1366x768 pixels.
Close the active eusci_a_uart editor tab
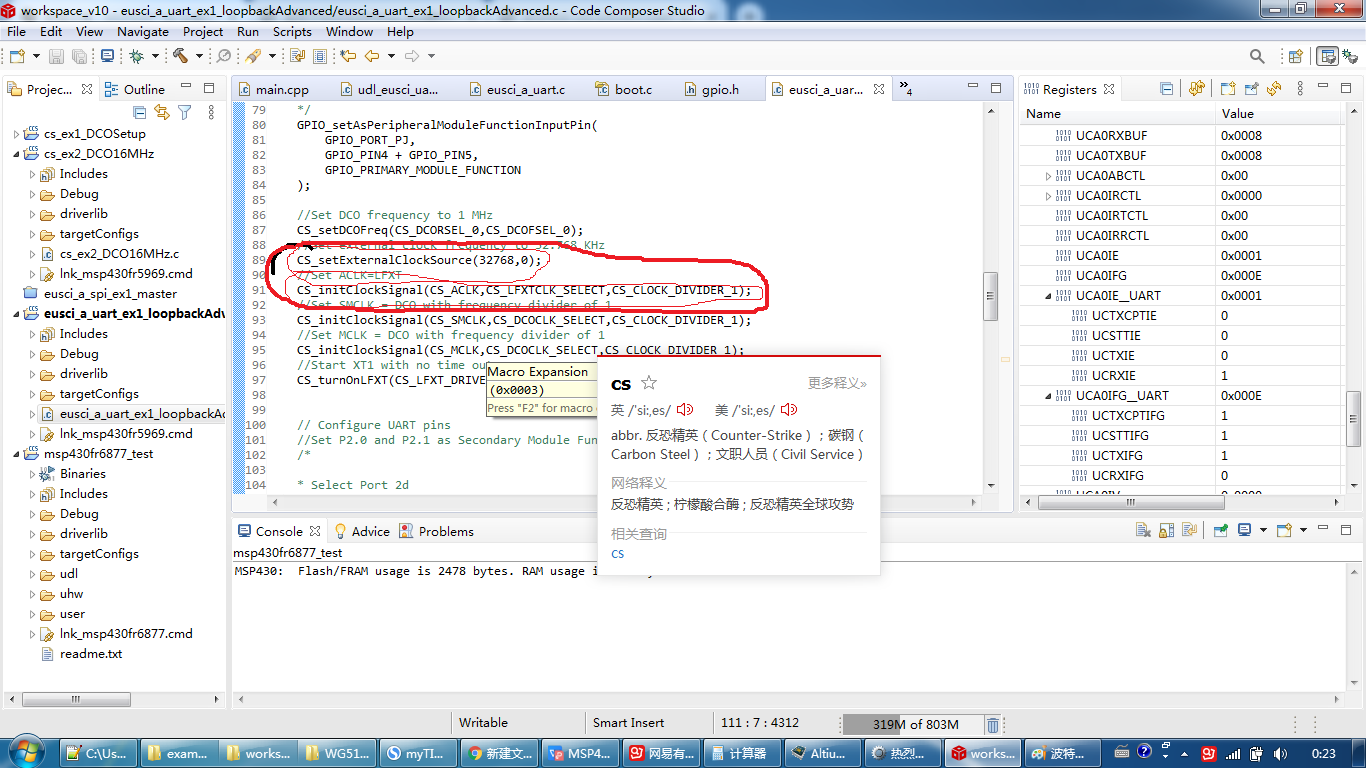coord(879,89)
